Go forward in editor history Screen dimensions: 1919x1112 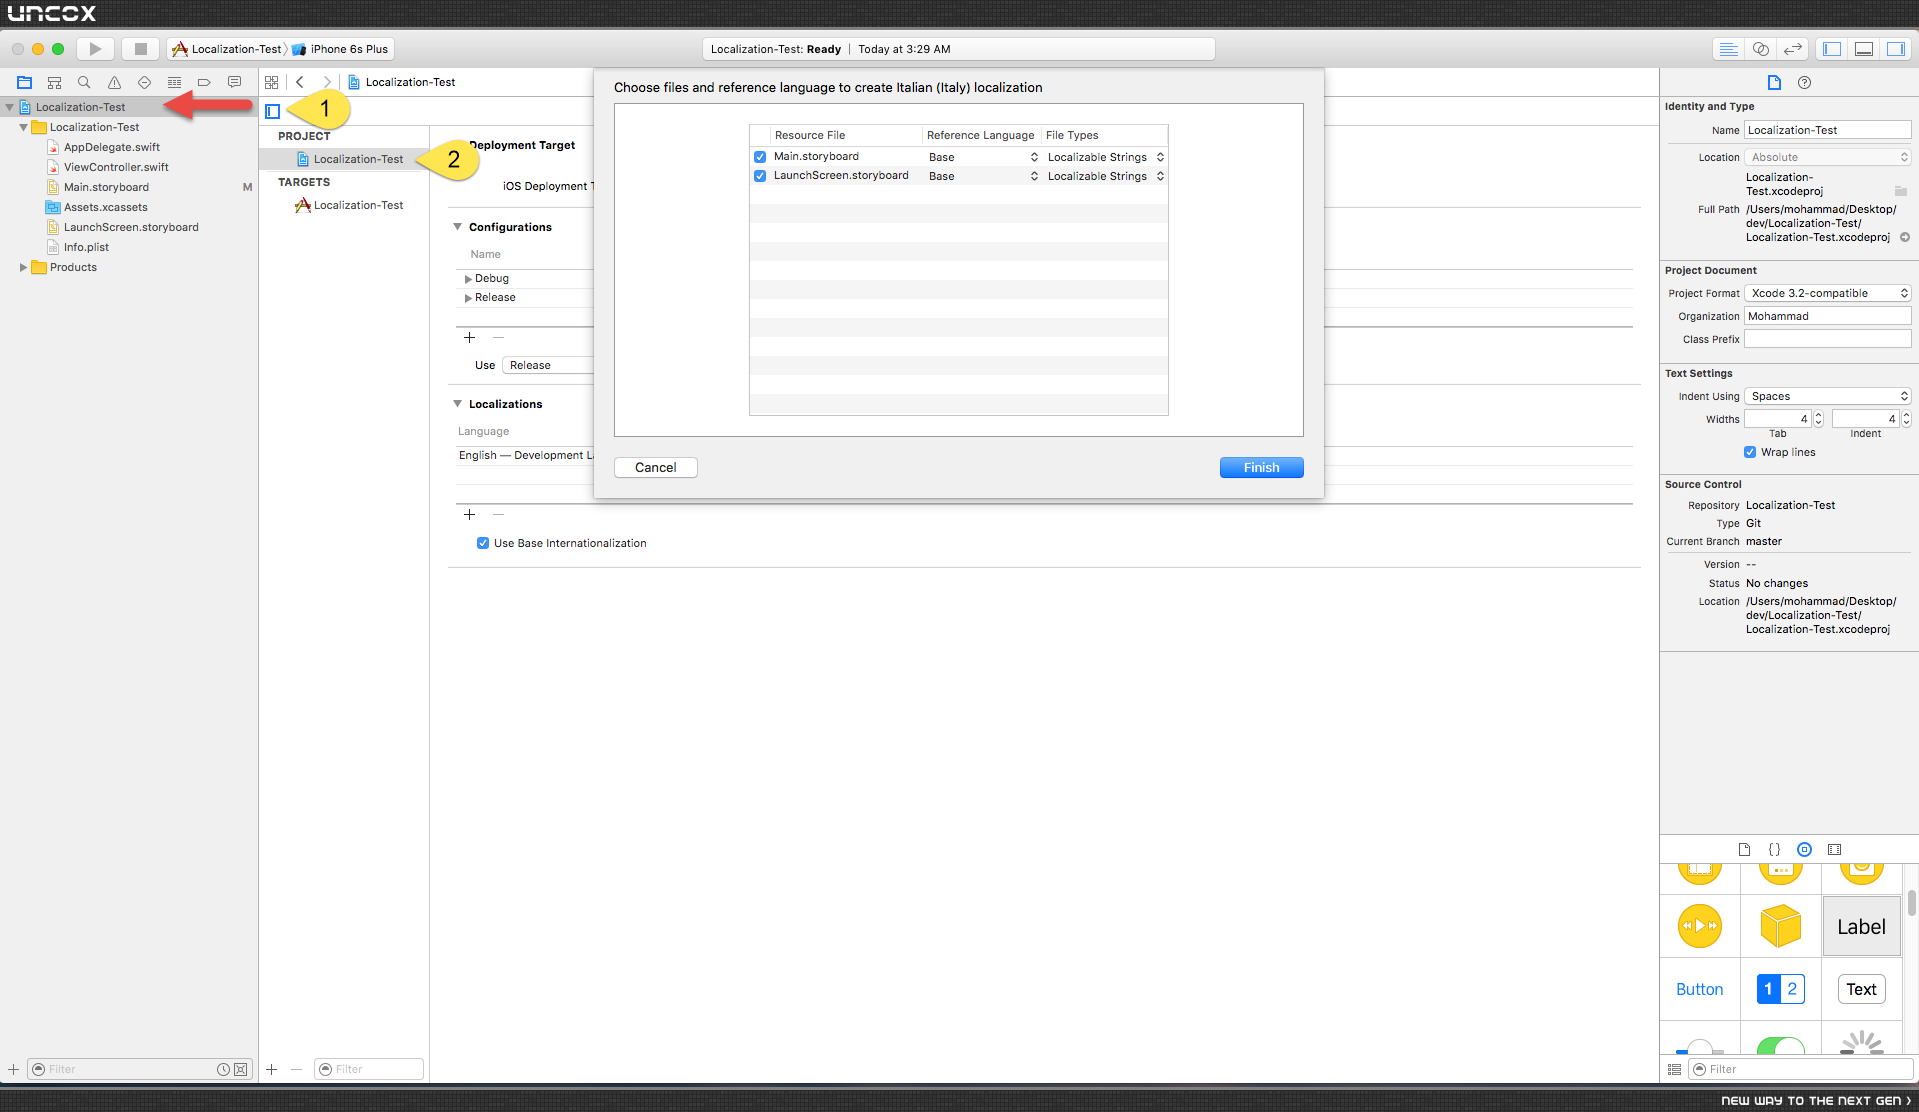point(326,82)
